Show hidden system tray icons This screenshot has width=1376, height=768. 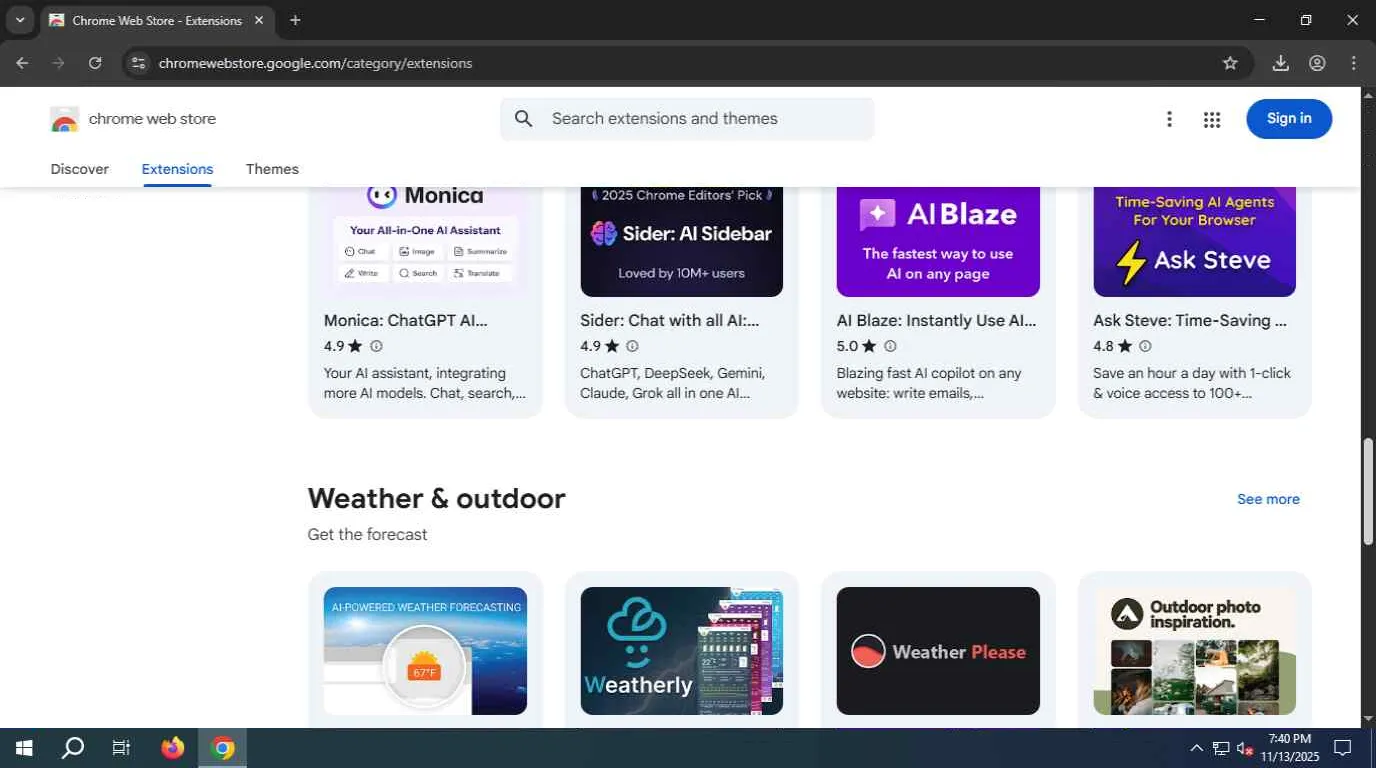[1196, 748]
